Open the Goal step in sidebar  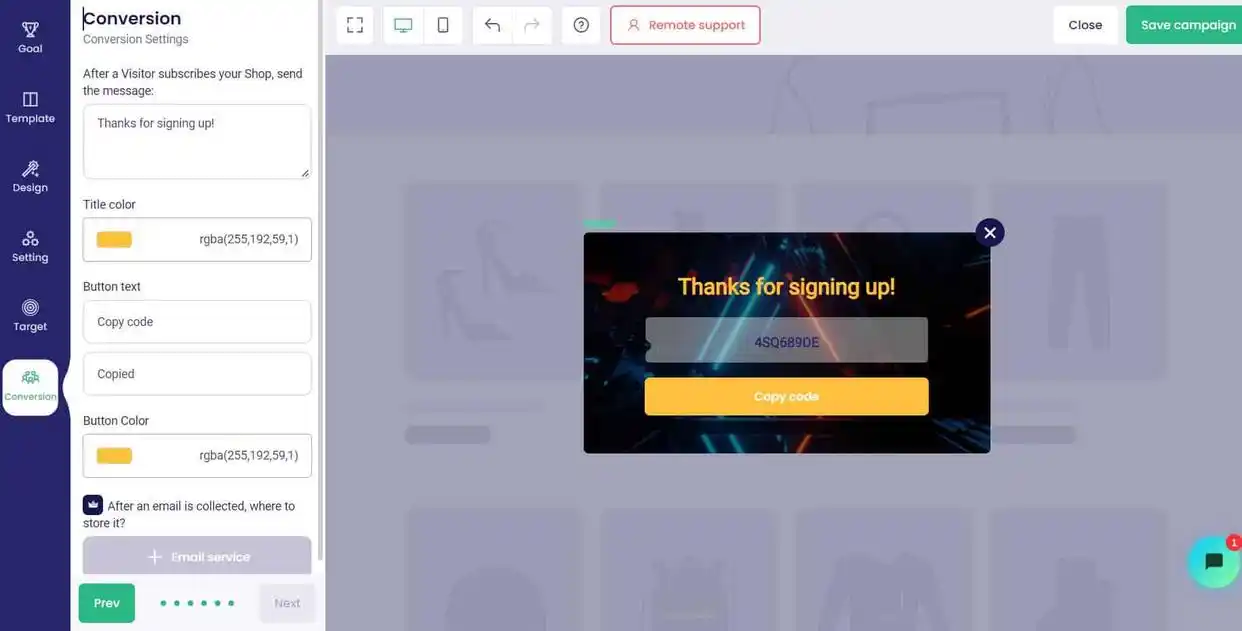pos(30,38)
